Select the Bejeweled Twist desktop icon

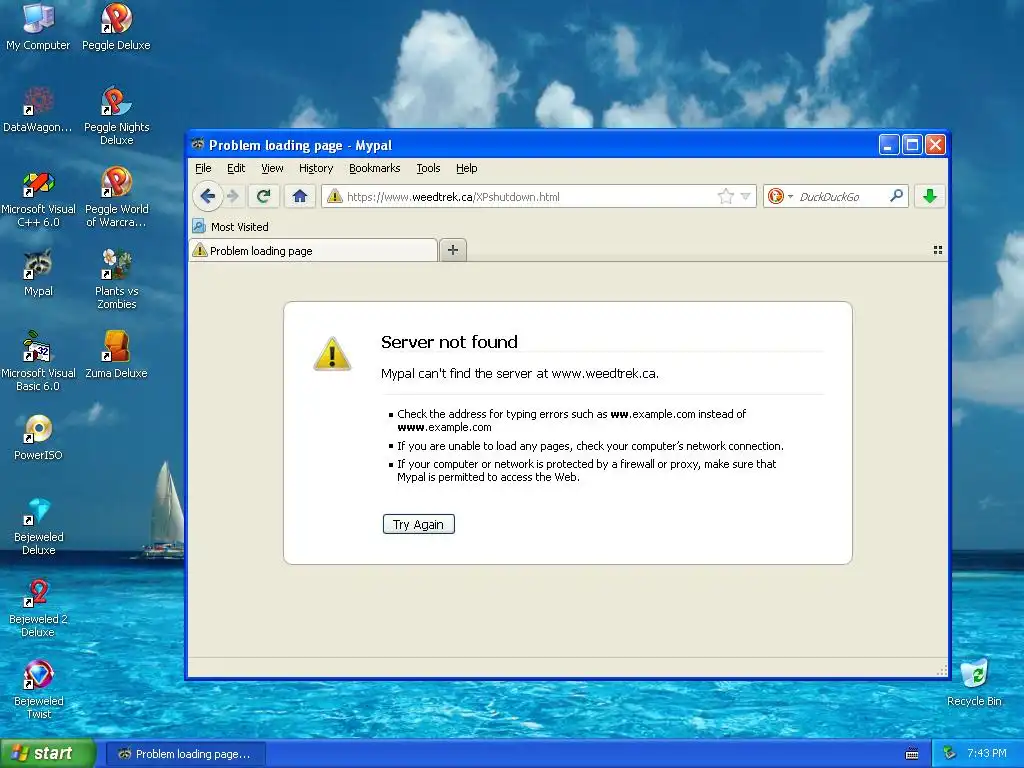[x=38, y=690]
